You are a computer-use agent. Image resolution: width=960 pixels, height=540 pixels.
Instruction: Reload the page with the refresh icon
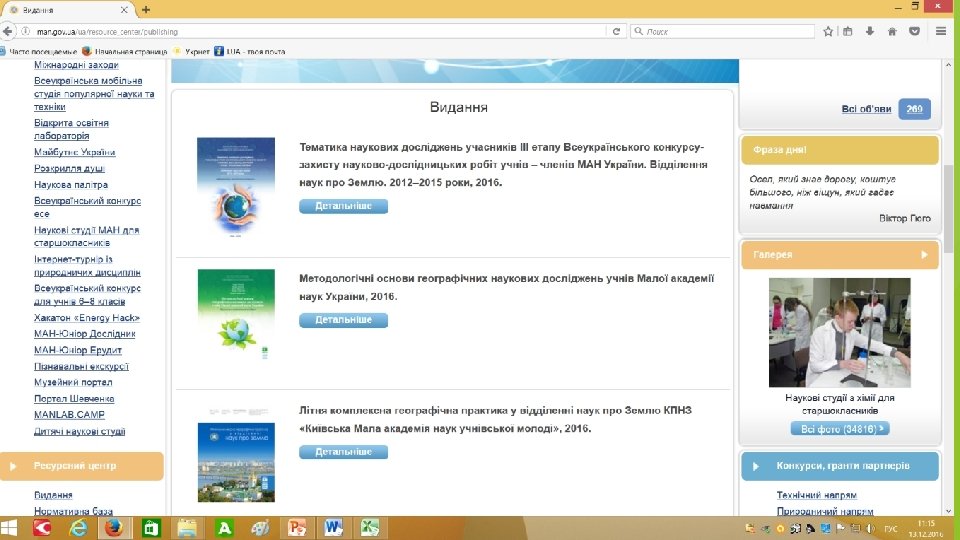(x=616, y=31)
